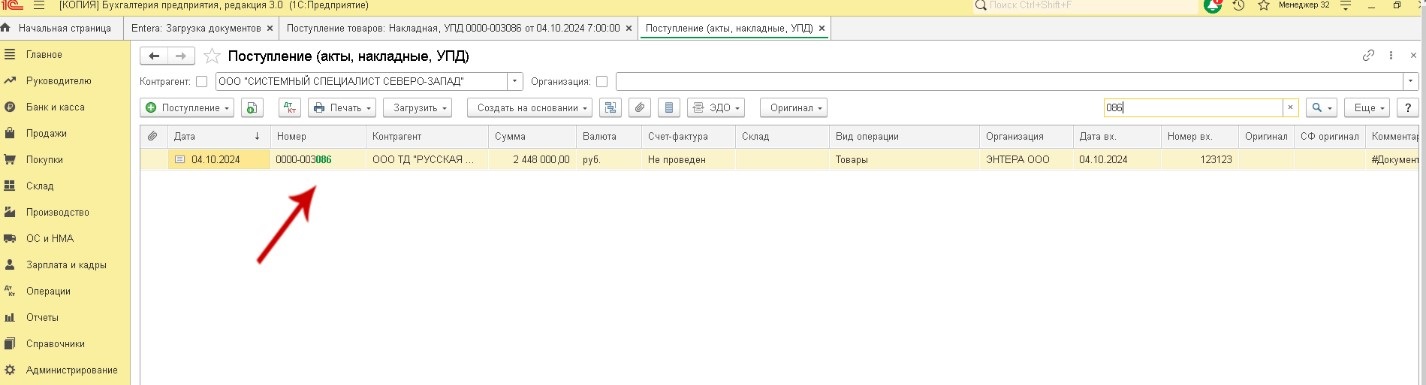Close the Поступление товаров: Накладная tab
The height and width of the screenshot is (385, 1426).
629,28
